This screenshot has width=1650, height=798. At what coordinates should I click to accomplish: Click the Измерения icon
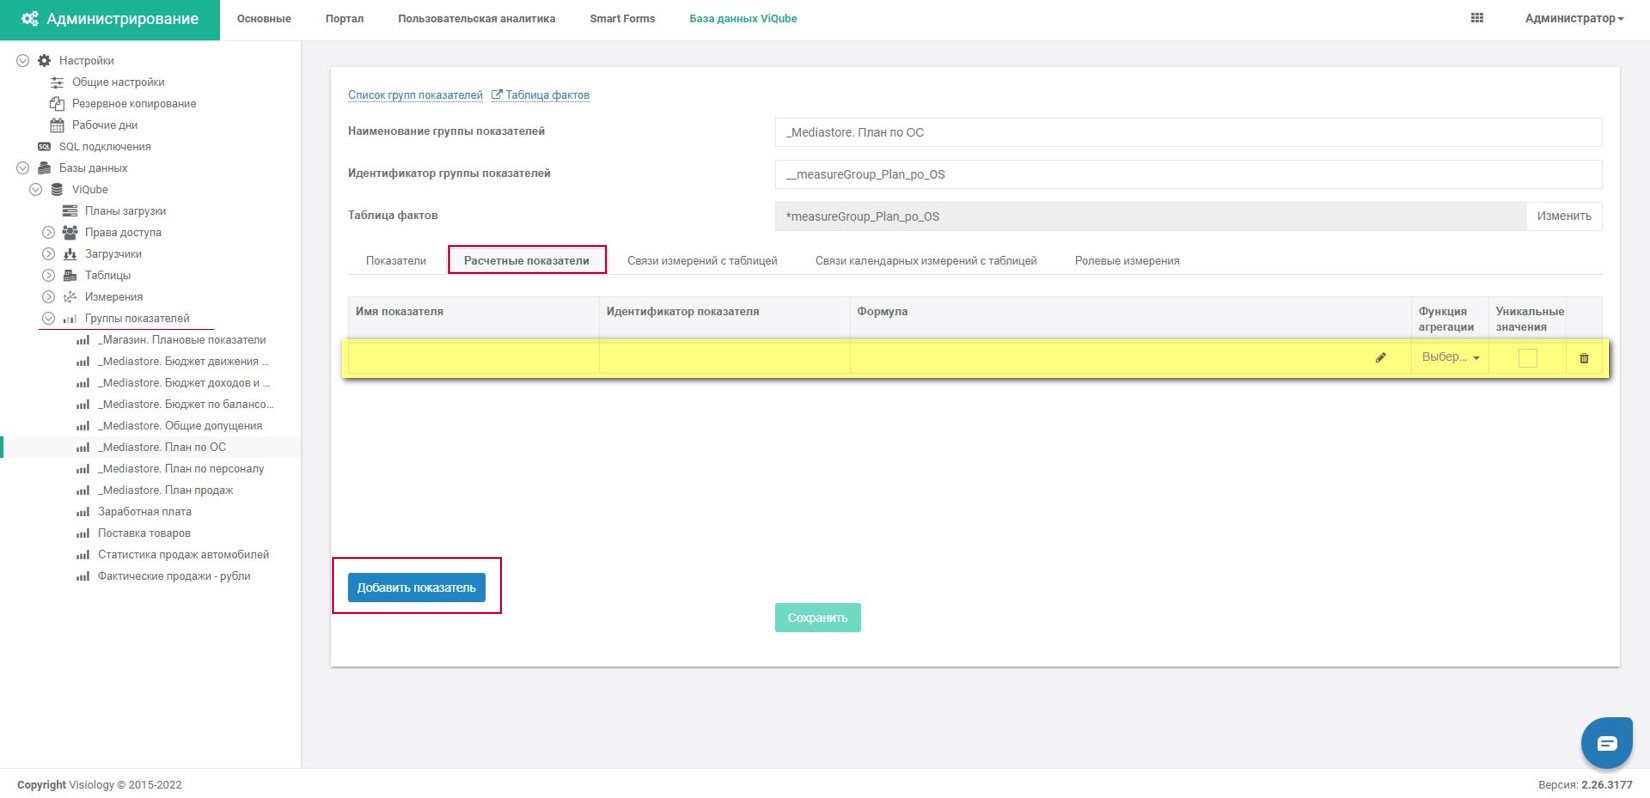[70, 297]
